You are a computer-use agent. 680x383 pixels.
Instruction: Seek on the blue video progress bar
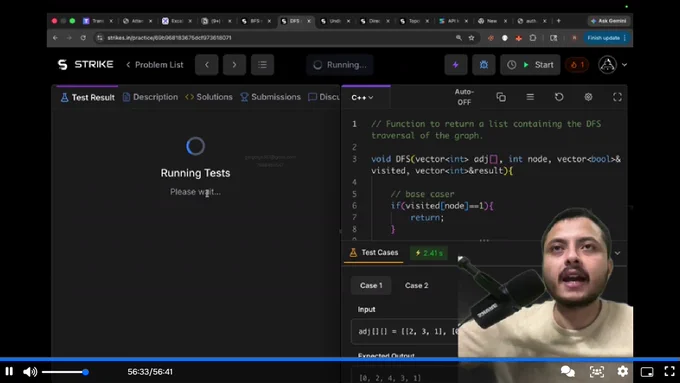click(x=340, y=359)
